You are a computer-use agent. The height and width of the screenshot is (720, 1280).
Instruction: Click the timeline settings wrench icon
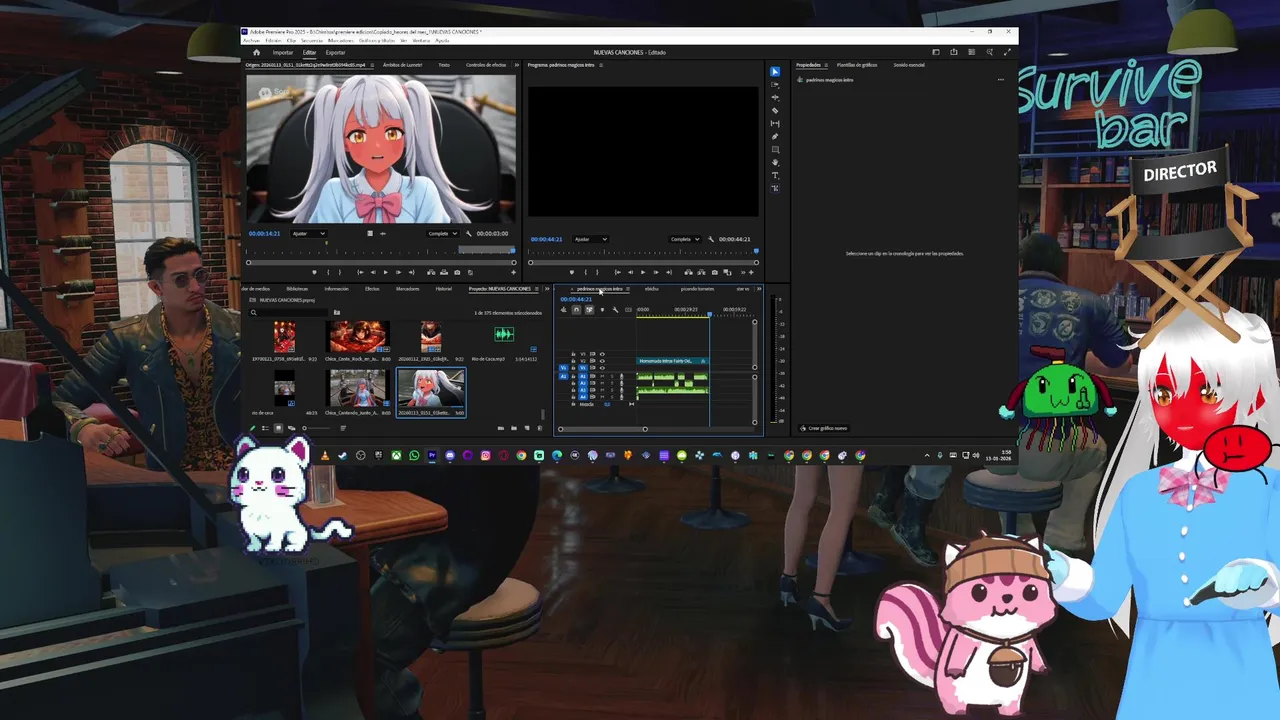click(615, 310)
